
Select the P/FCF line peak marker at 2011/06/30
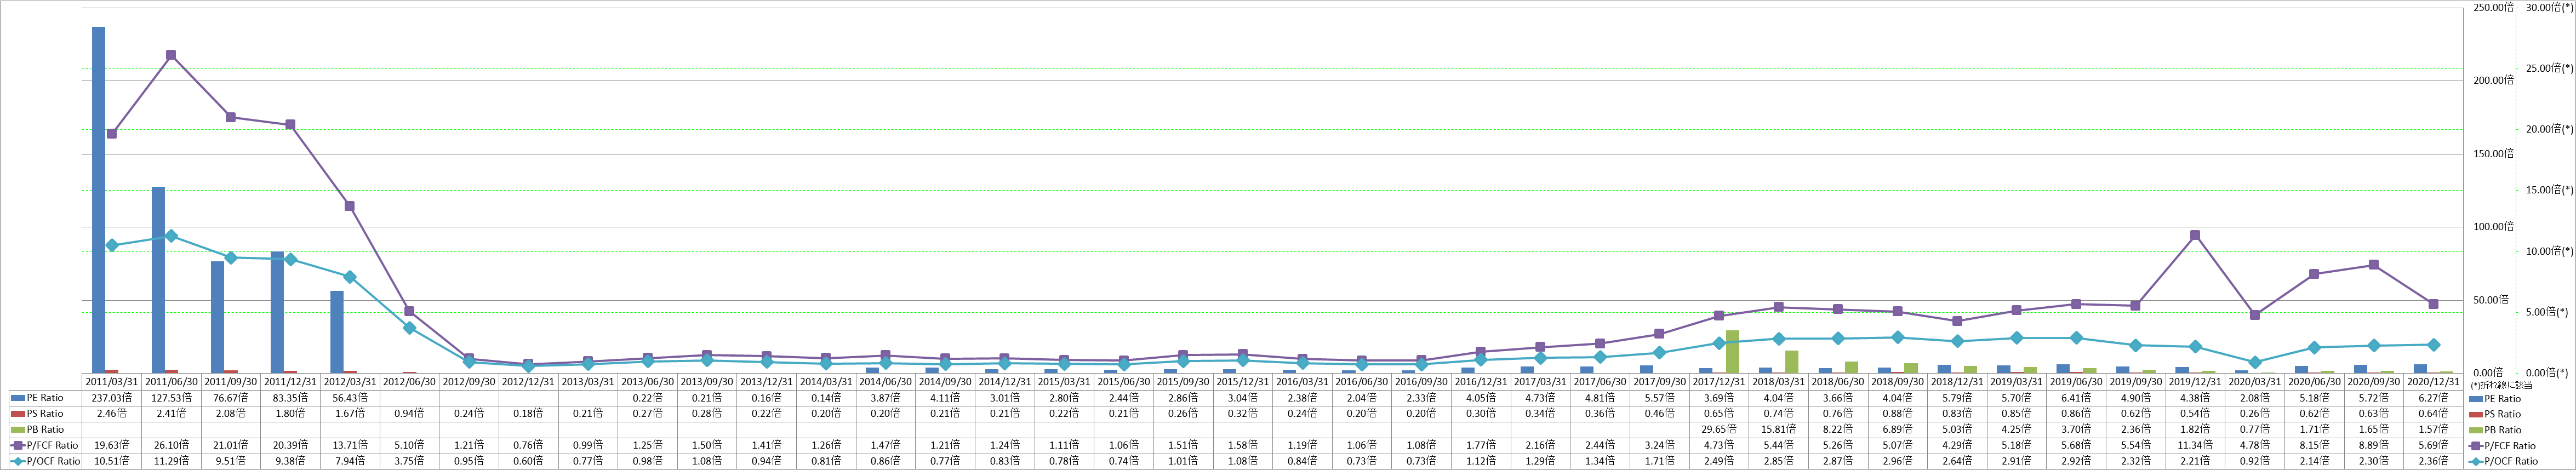pos(171,55)
